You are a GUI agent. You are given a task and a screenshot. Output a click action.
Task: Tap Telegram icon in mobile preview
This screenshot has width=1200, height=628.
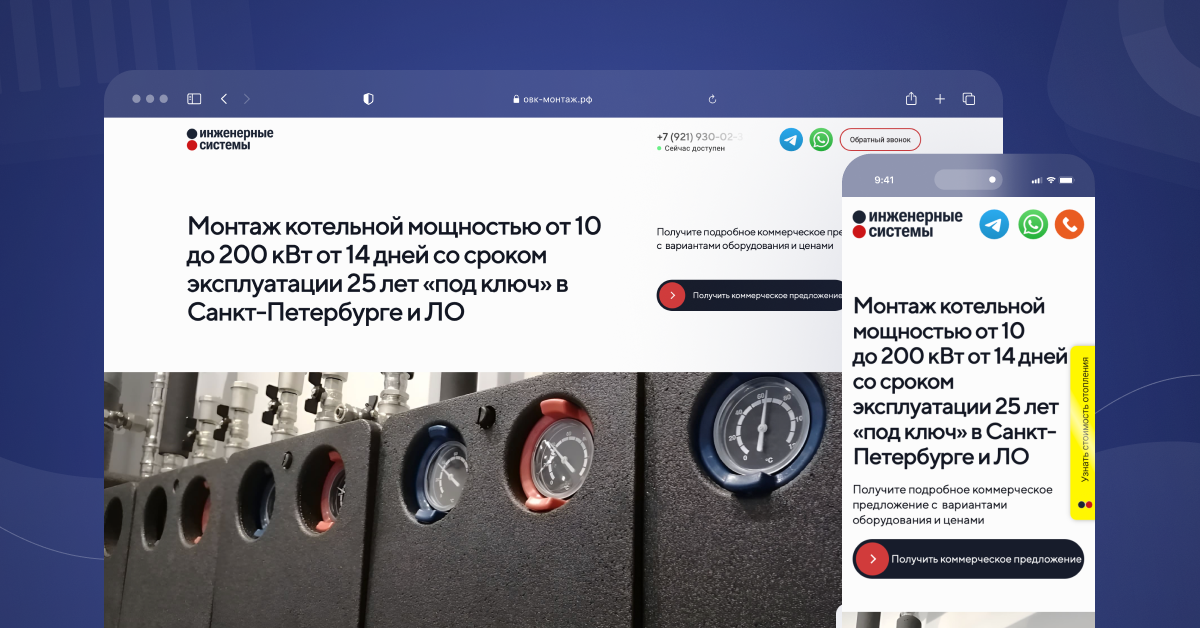[x=994, y=224]
